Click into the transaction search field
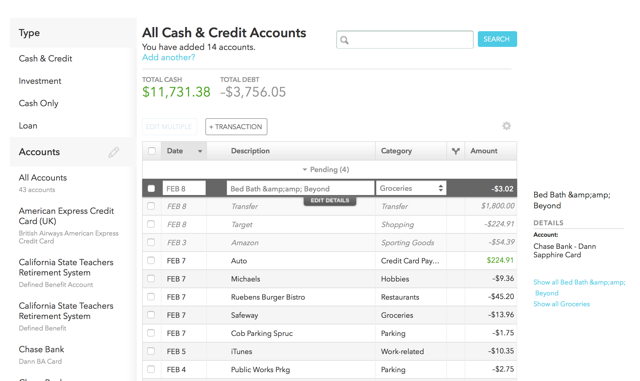The width and height of the screenshot is (640, 381). [405, 40]
